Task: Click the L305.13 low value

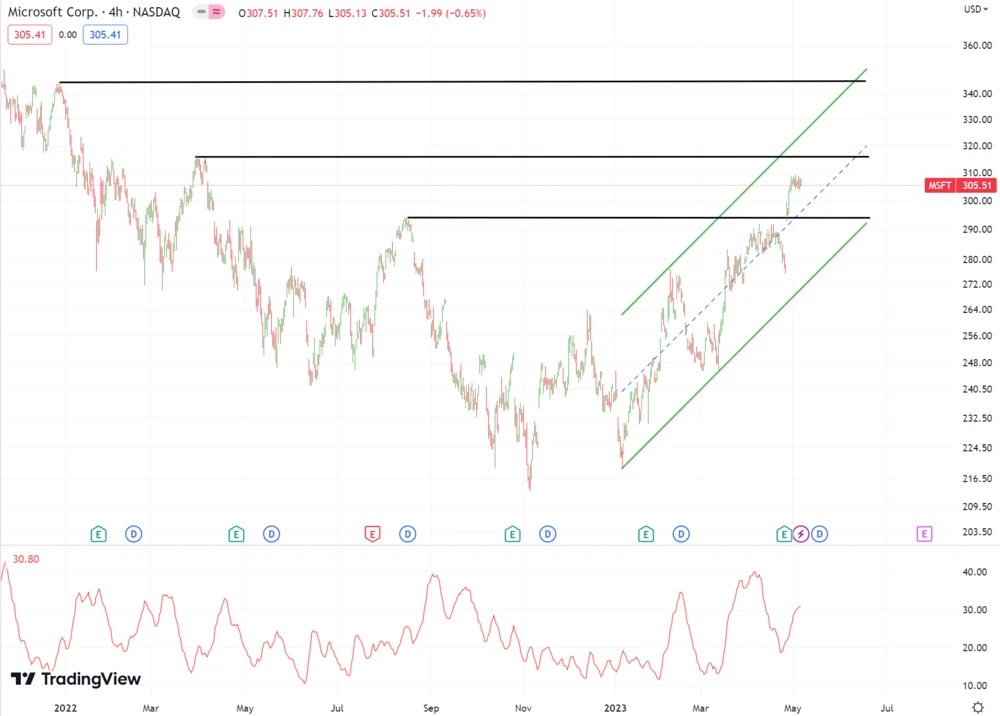Action: pyautogui.click(x=348, y=13)
